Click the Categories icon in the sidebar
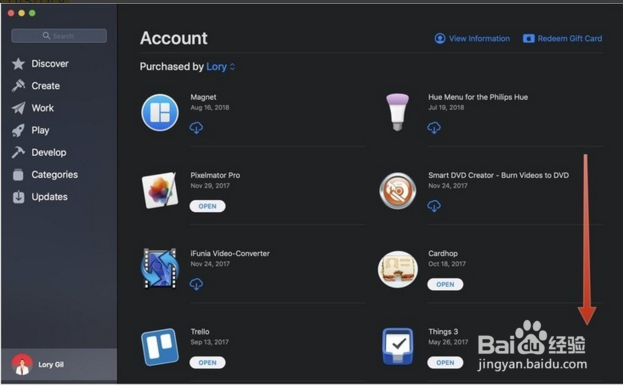 pos(18,174)
